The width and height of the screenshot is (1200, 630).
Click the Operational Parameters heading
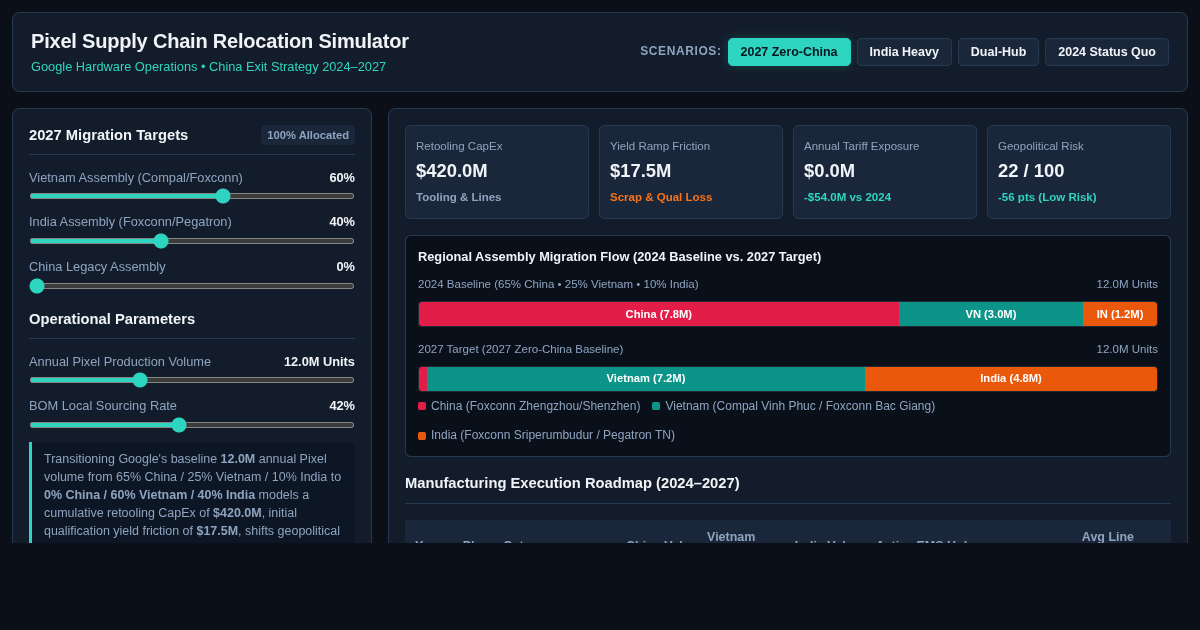(112, 319)
